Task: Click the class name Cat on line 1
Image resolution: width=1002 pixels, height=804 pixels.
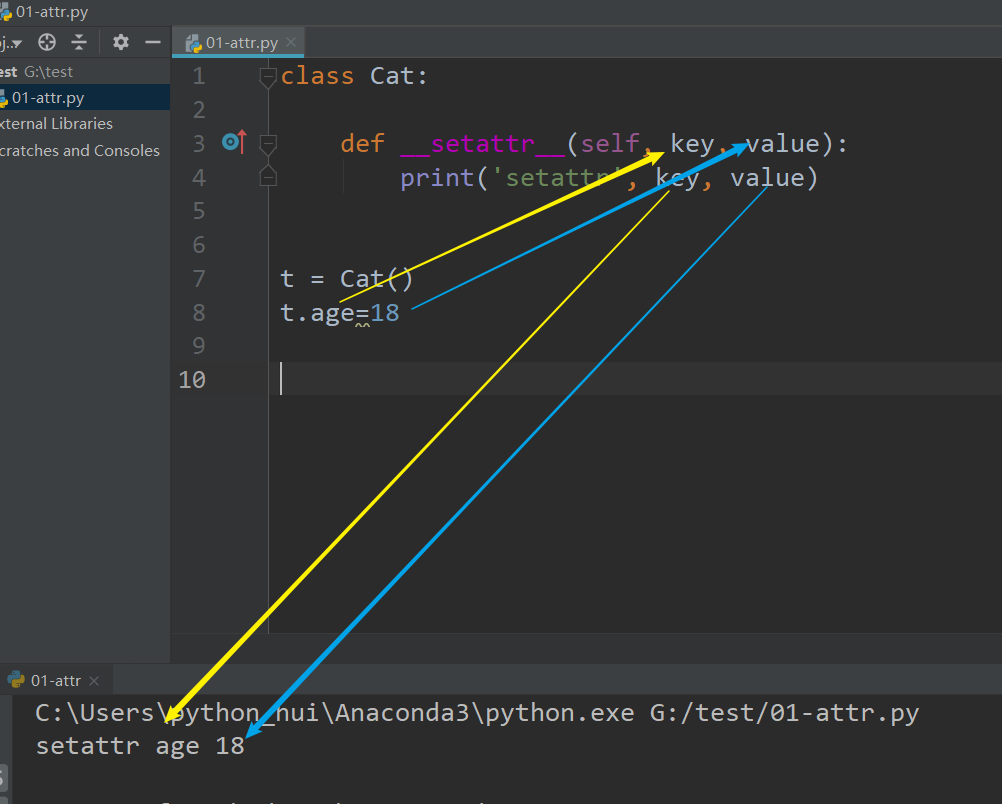Action: point(392,76)
